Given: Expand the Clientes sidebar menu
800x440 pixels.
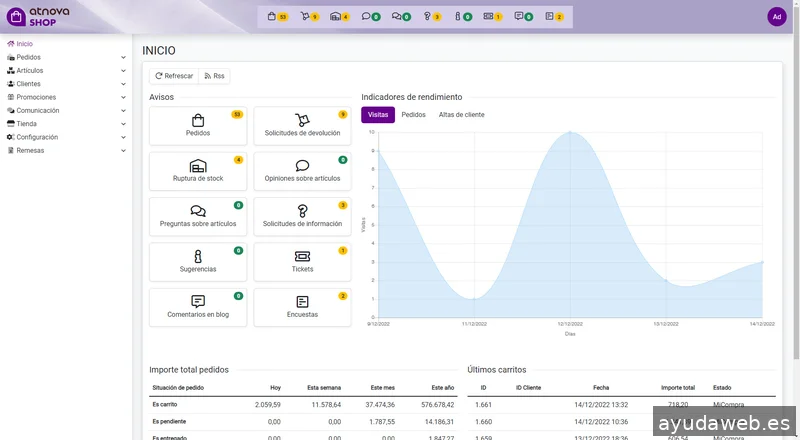Looking at the screenshot, I should 66,84.
